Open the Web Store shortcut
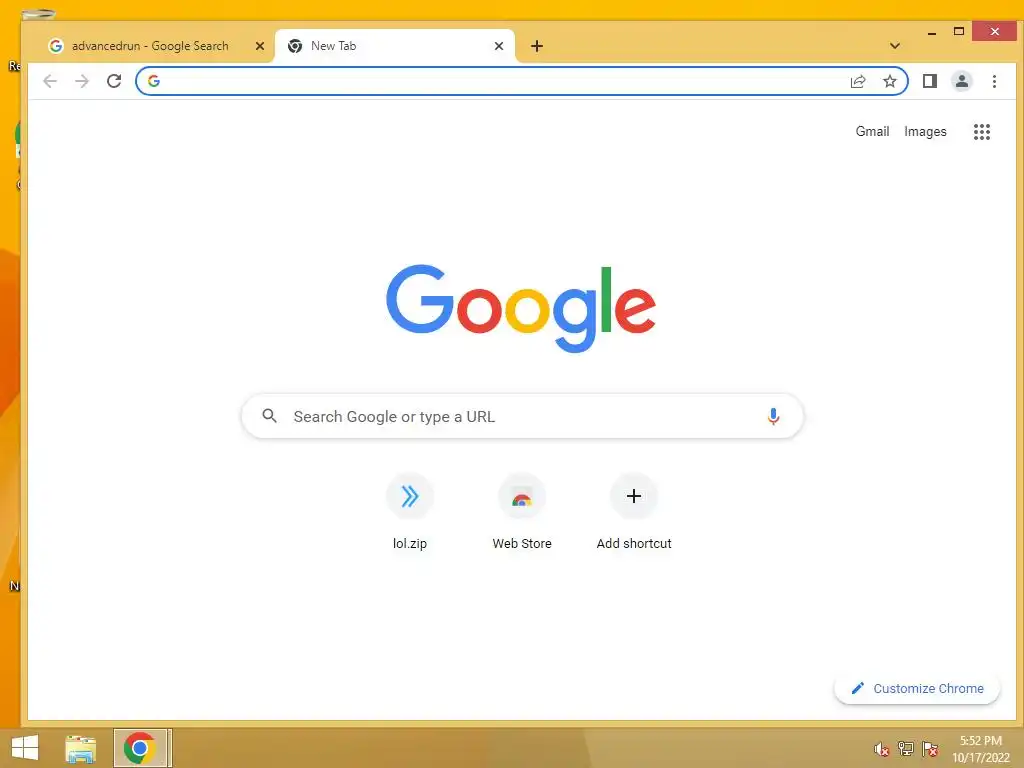Image resolution: width=1024 pixels, height=768 pixels. click(522, 513)
